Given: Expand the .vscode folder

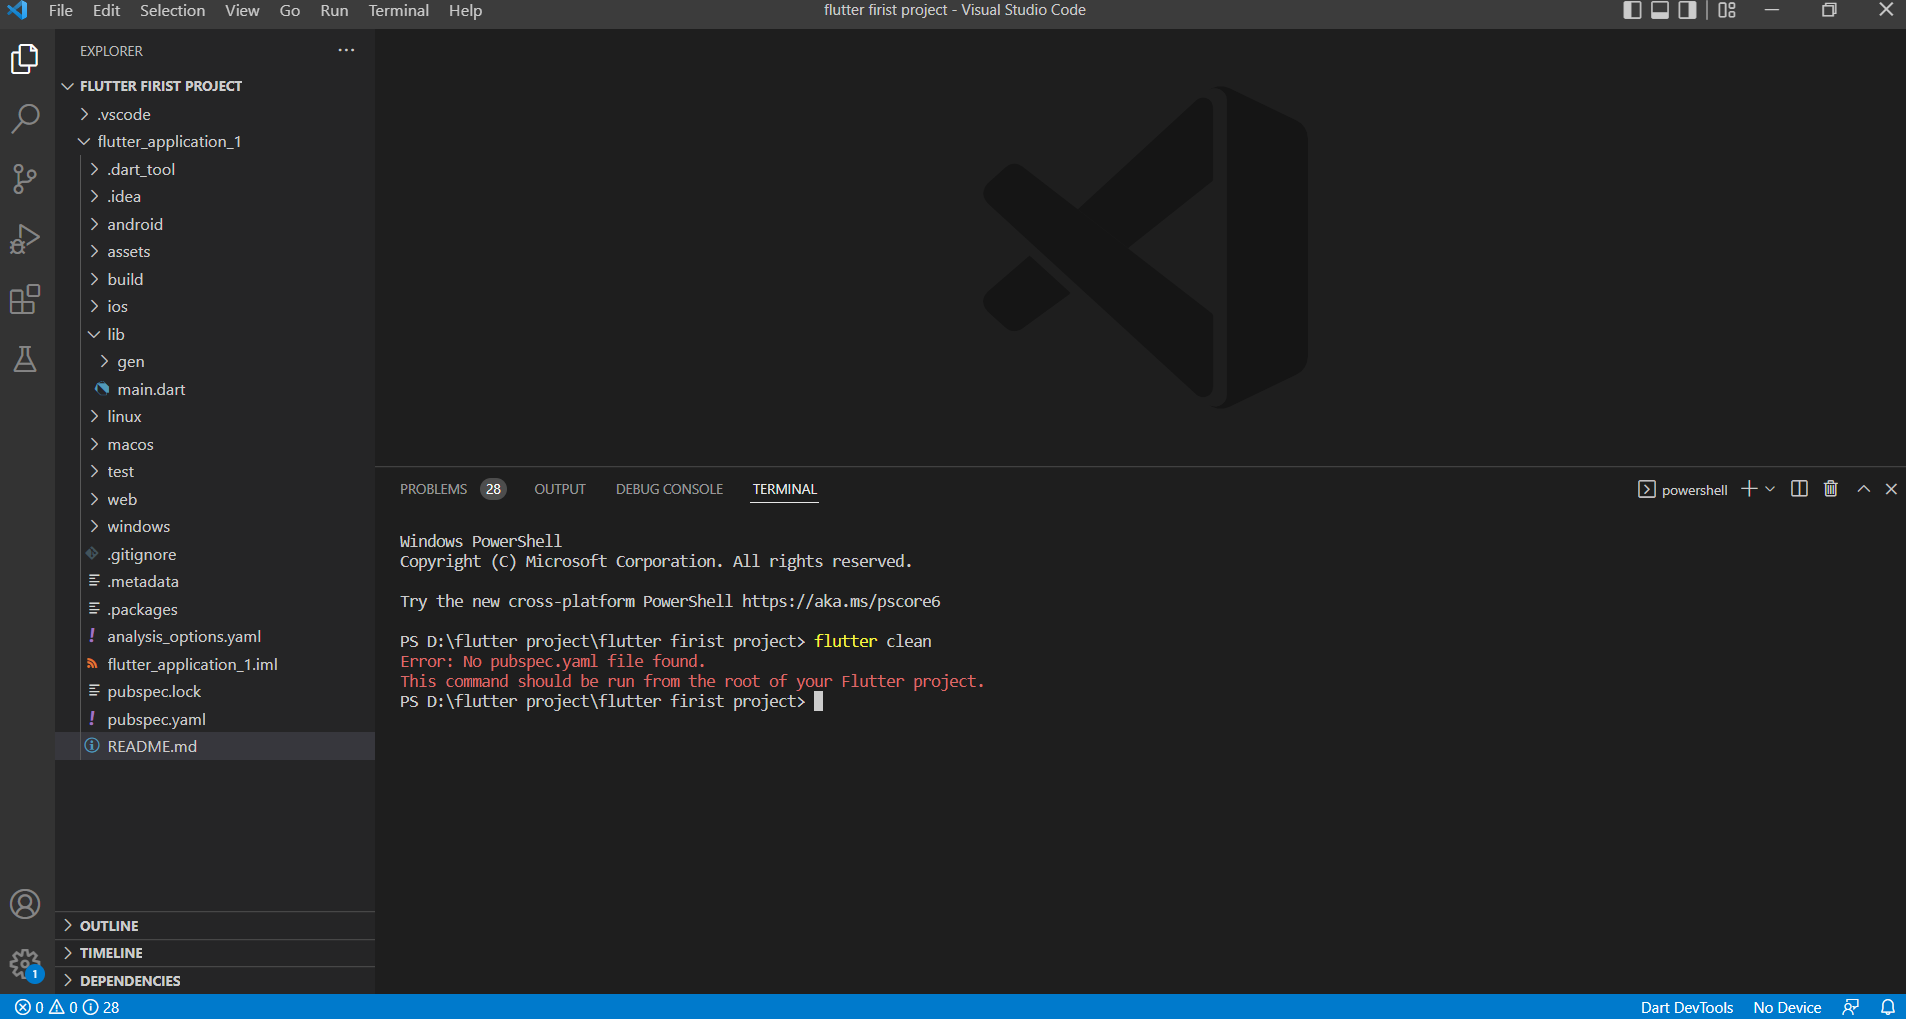Looking at the screenshot, I should click(x=215, y=114).
